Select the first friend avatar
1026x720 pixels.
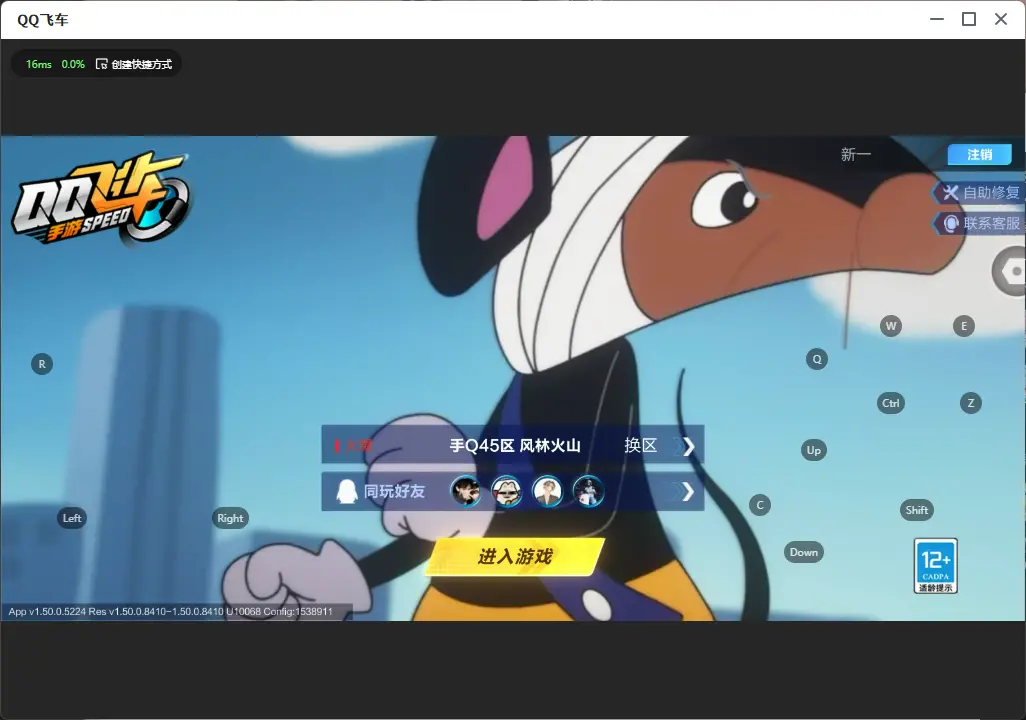(x=466, y=491)
